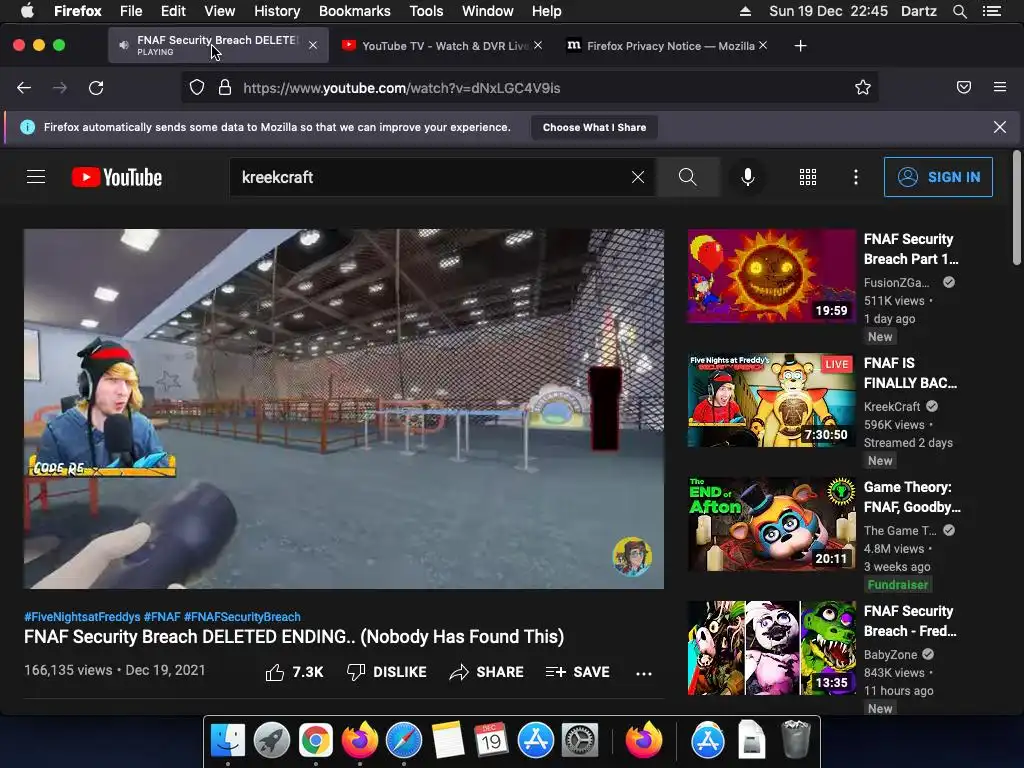The image size is (1024, 768).
Task: Go back to the previous page
Action: point(24,88)
